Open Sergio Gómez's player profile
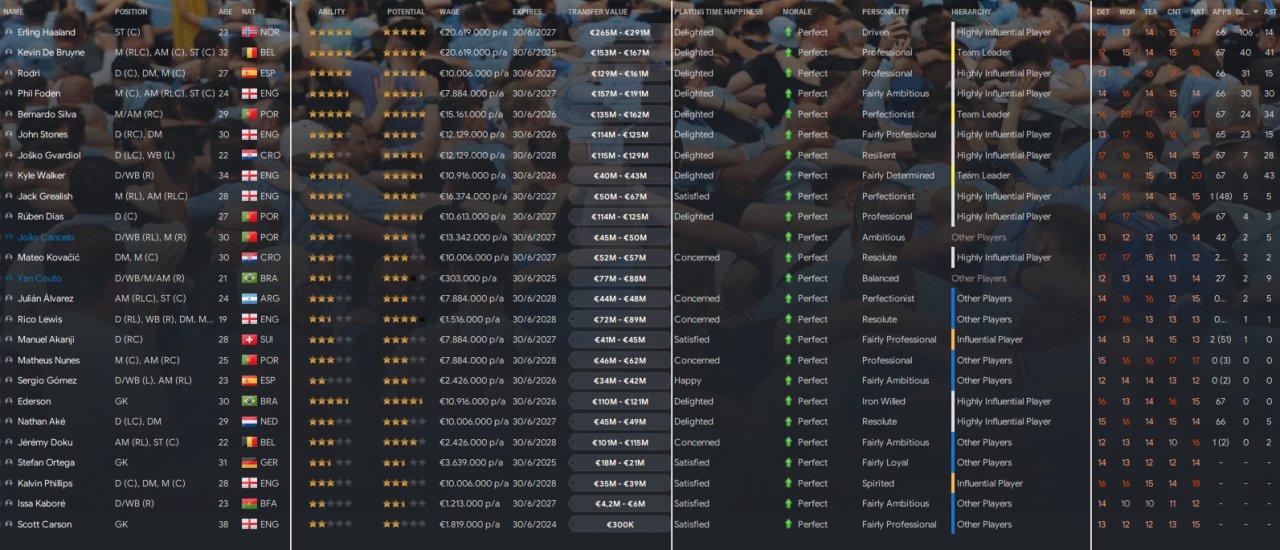 [x=47, y=380]
